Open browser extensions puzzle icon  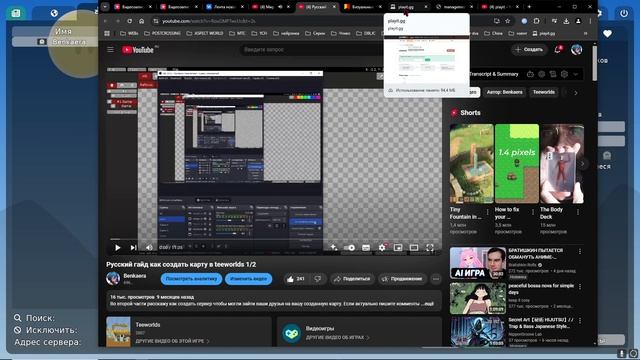(536, 21)
